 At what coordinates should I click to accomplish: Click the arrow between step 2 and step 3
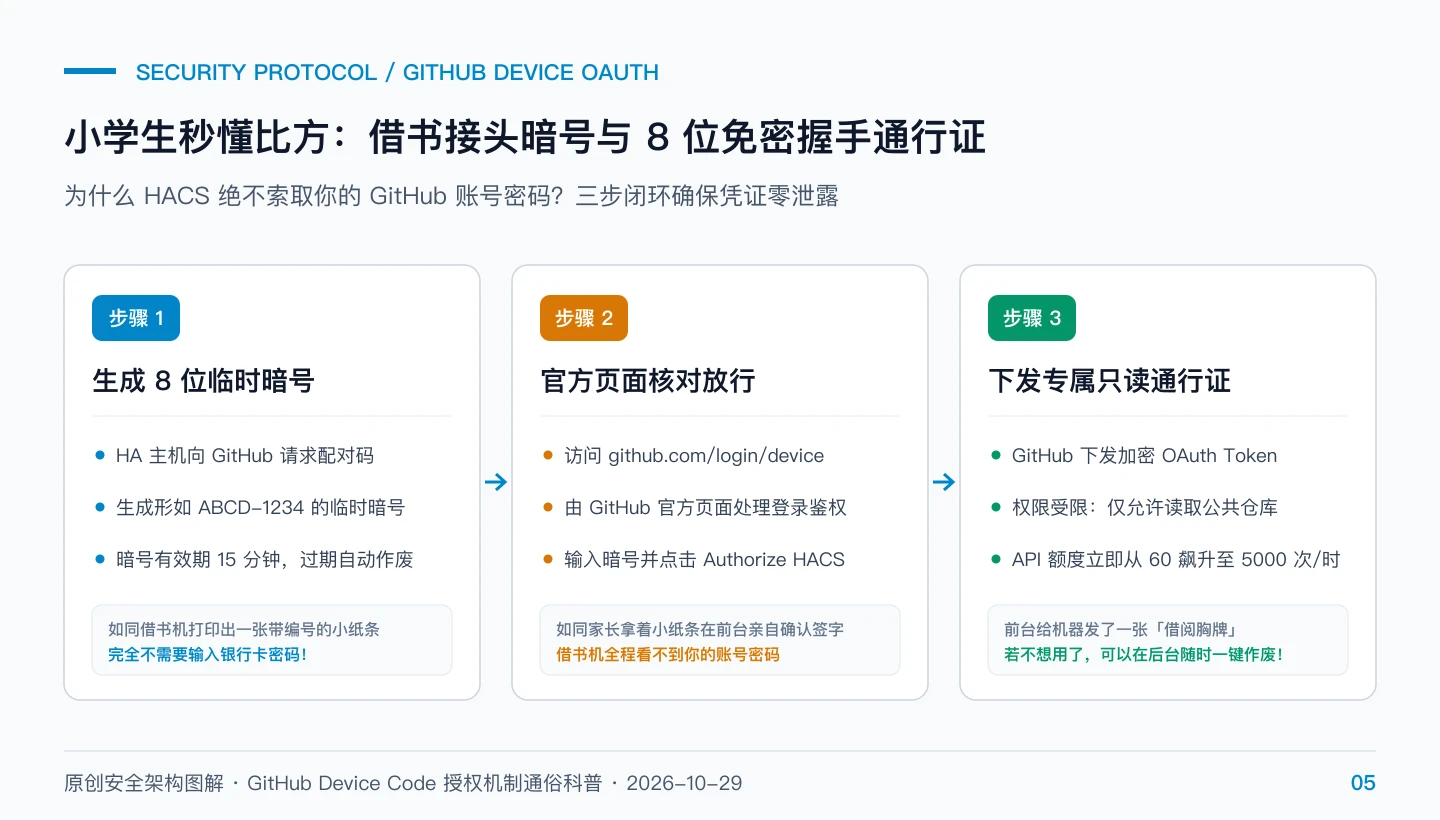[944, 483]
